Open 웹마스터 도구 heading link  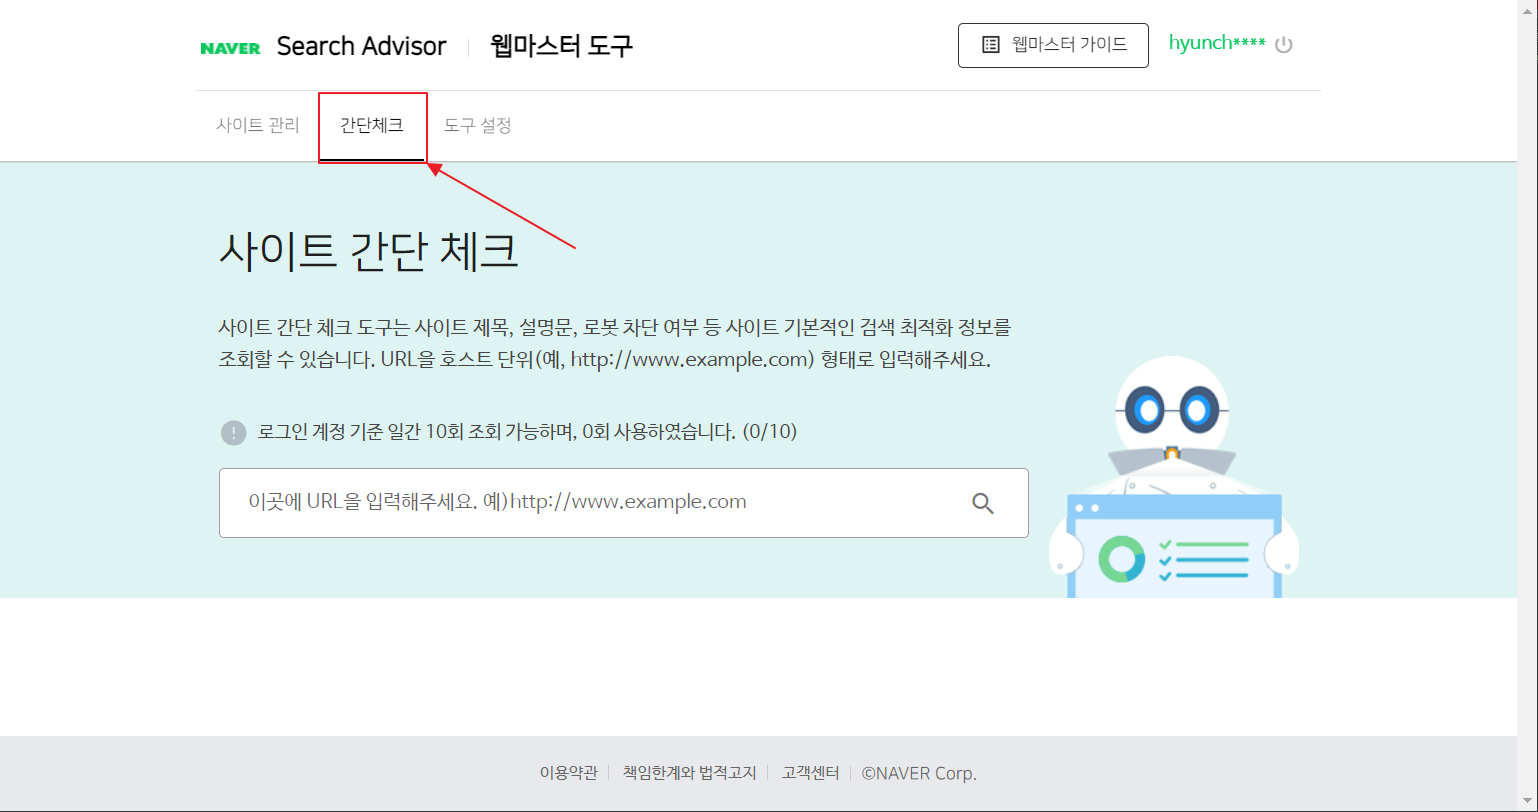point(561,46)
